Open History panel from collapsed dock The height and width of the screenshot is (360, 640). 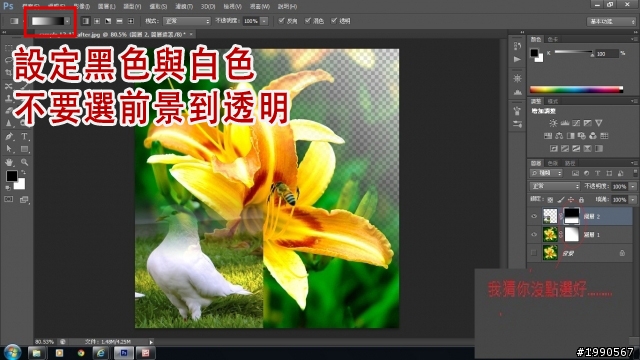pos(517,46)
